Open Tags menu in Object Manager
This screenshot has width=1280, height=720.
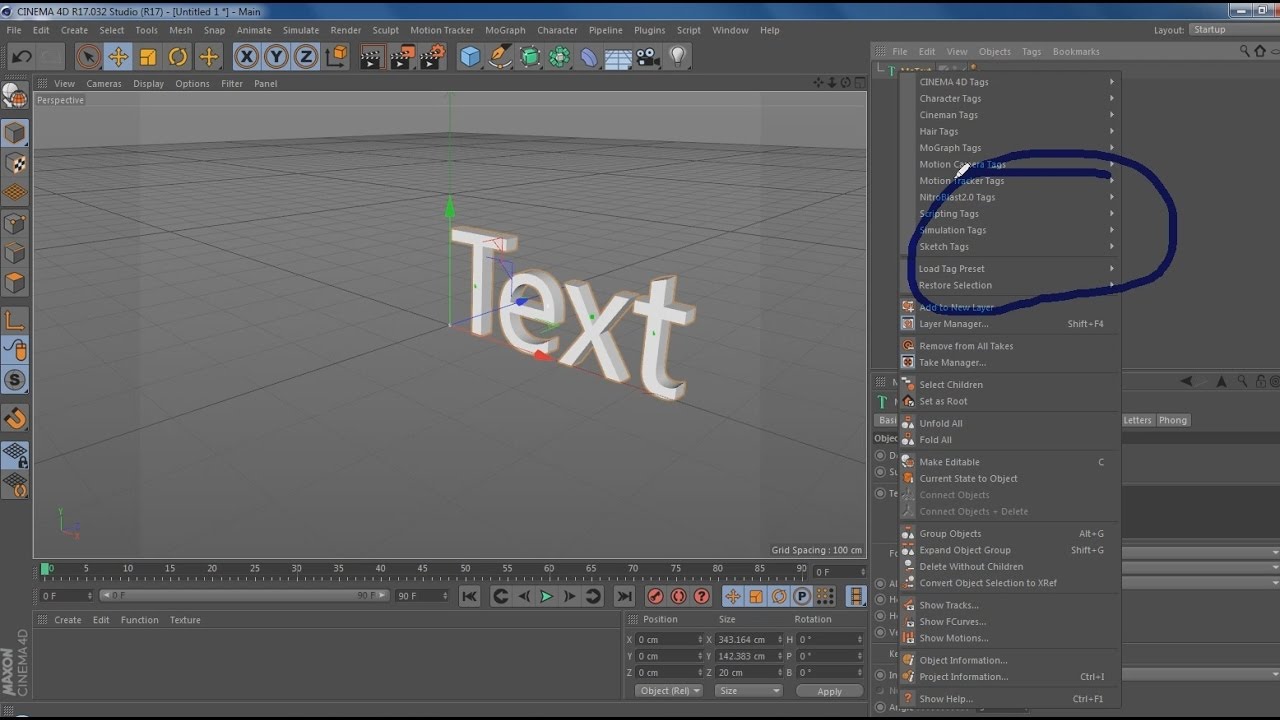pos(1031,52)
